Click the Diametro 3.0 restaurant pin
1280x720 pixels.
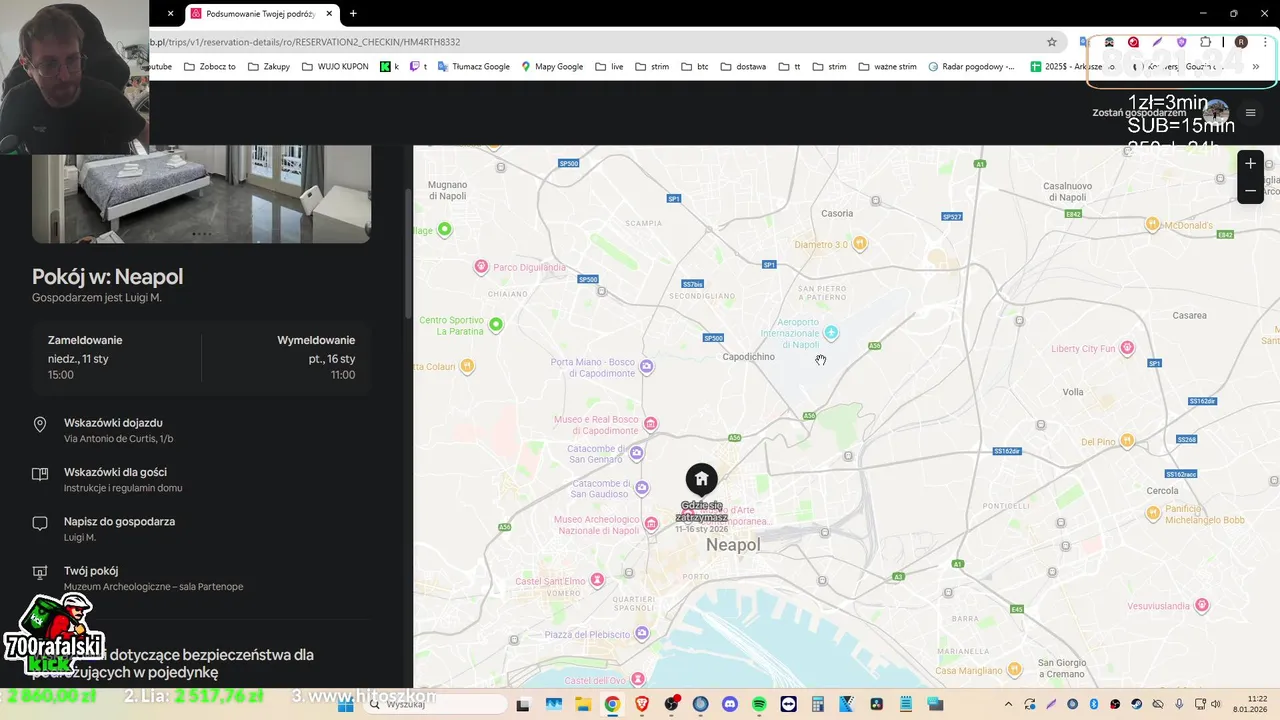(859, 244)
